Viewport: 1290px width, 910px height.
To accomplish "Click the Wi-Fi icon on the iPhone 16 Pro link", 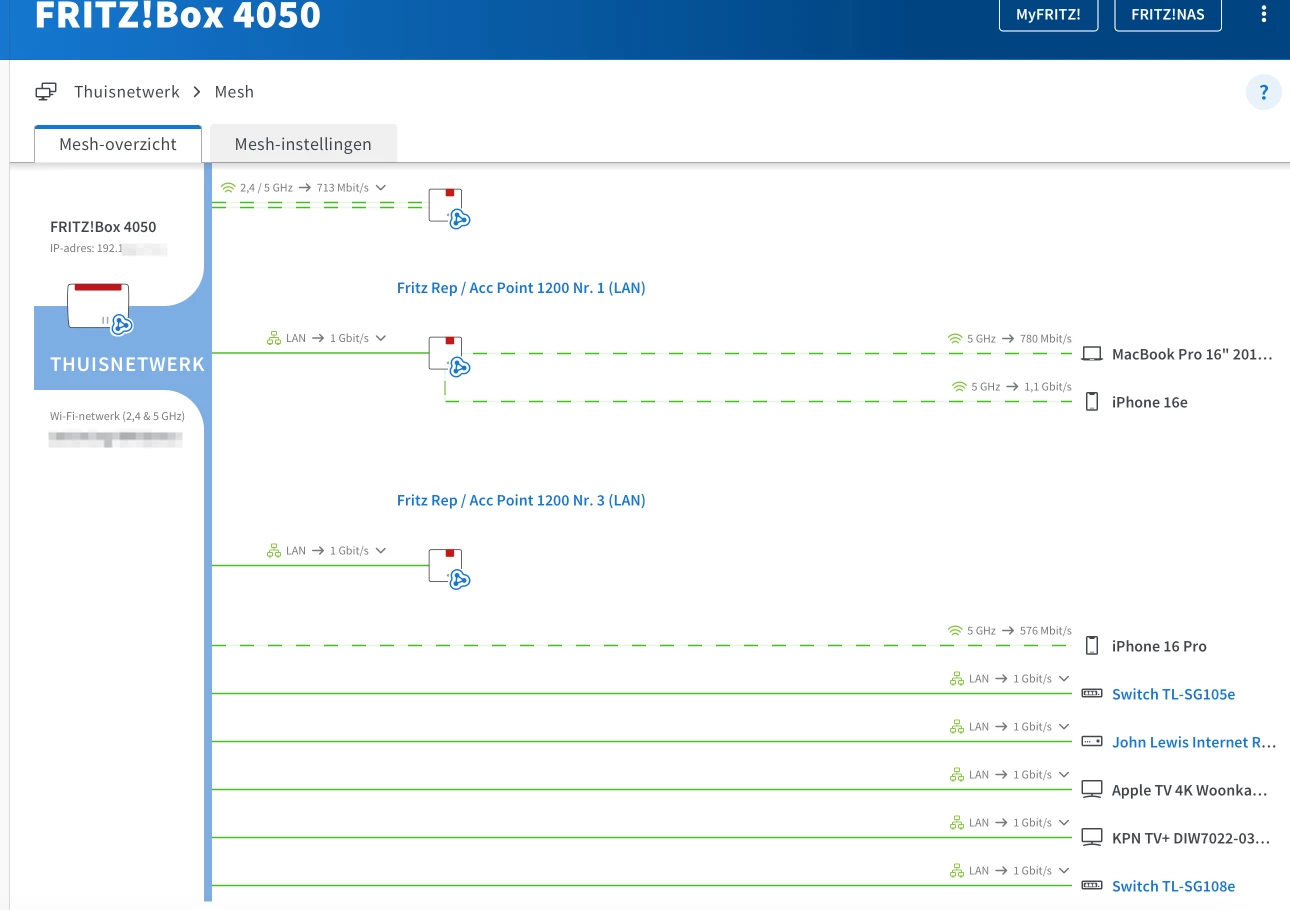I will (955, 631).
